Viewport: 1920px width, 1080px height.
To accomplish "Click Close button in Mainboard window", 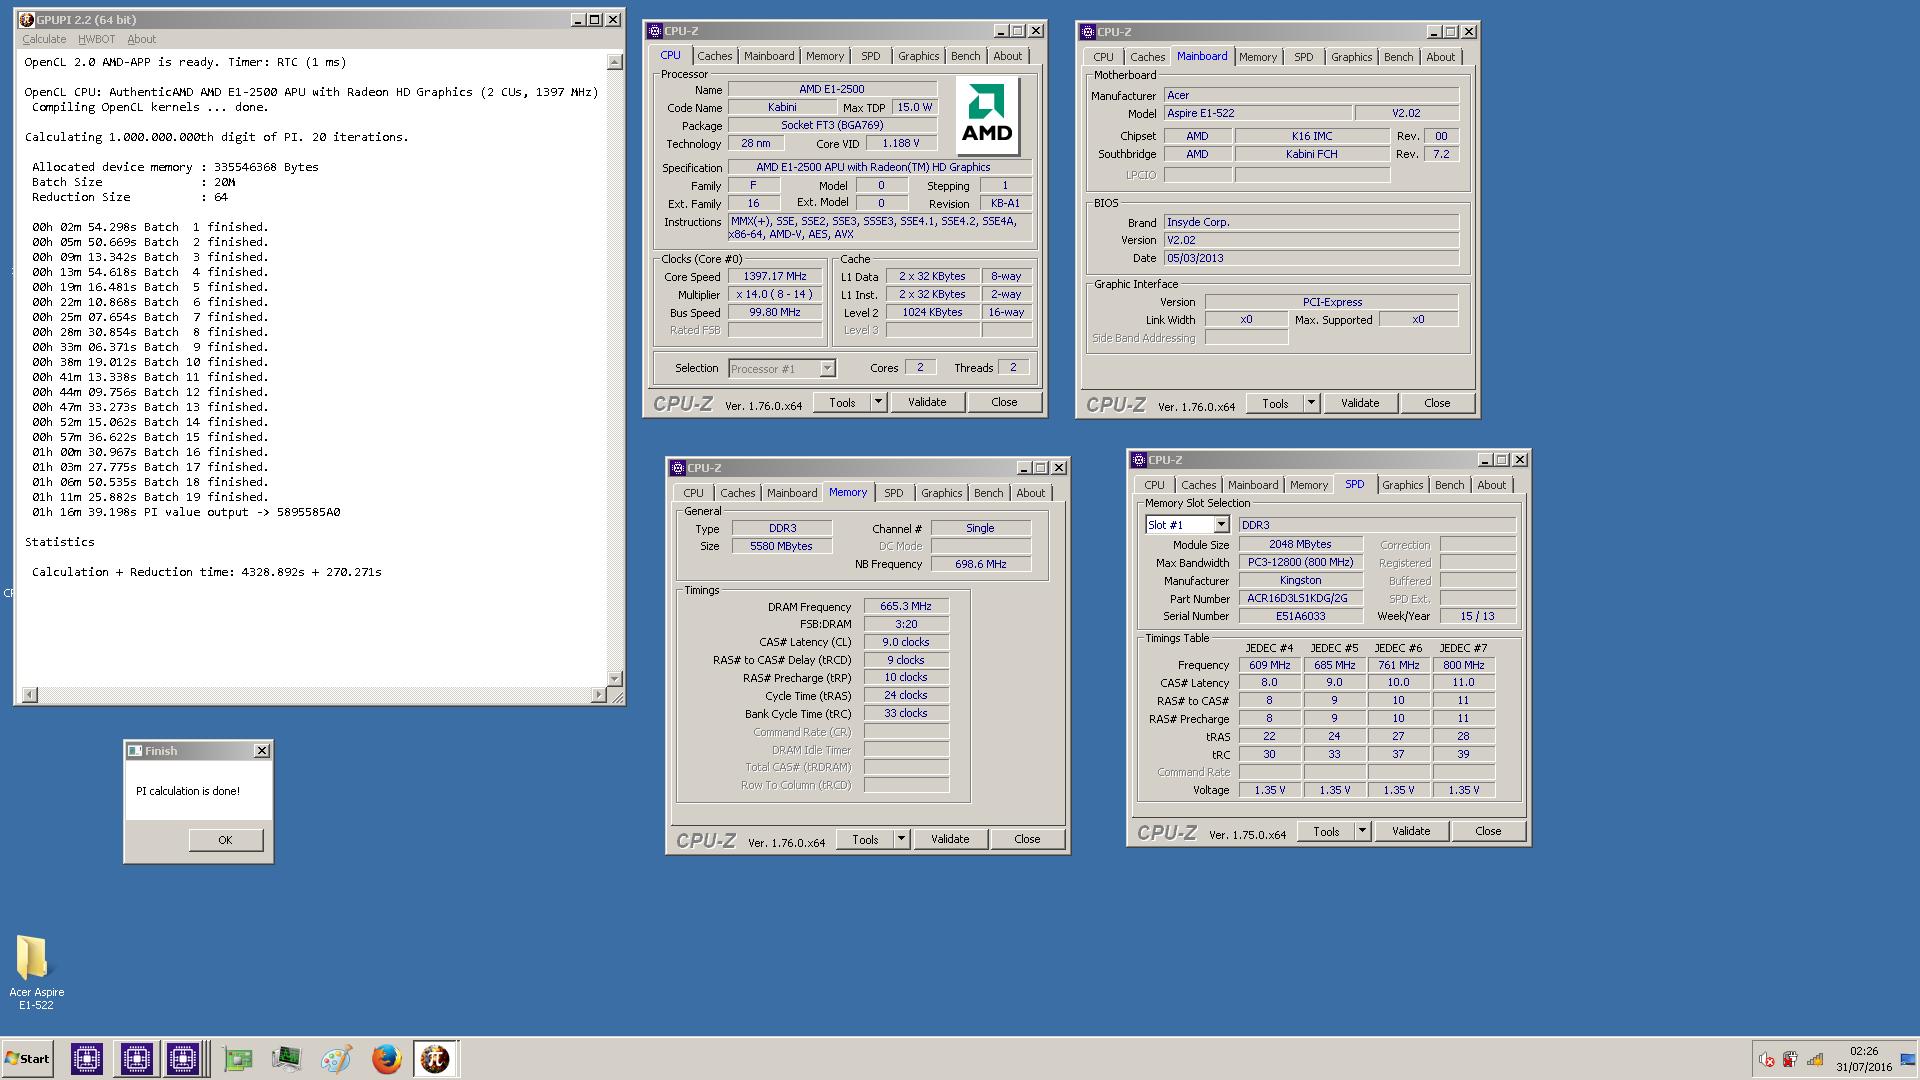I will point(1437,403).
